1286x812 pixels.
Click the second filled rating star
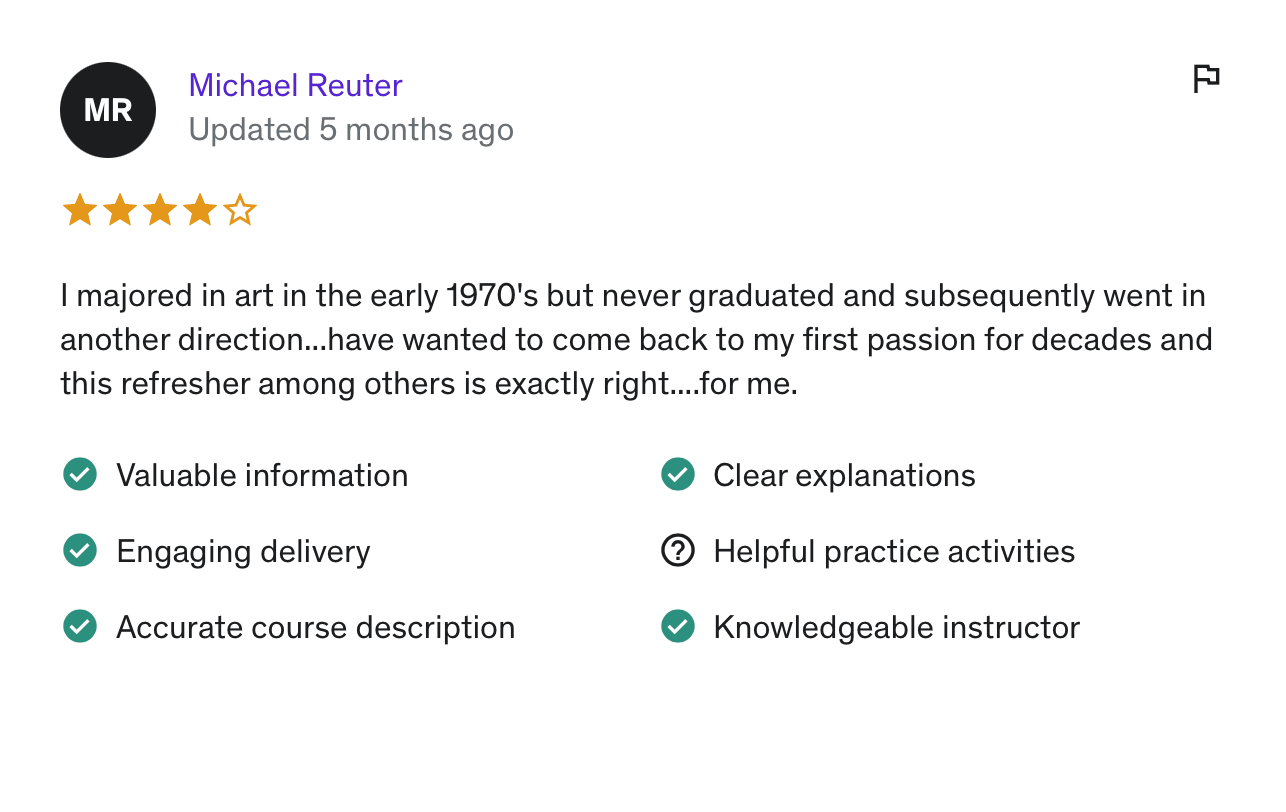(x=119, y=211)
